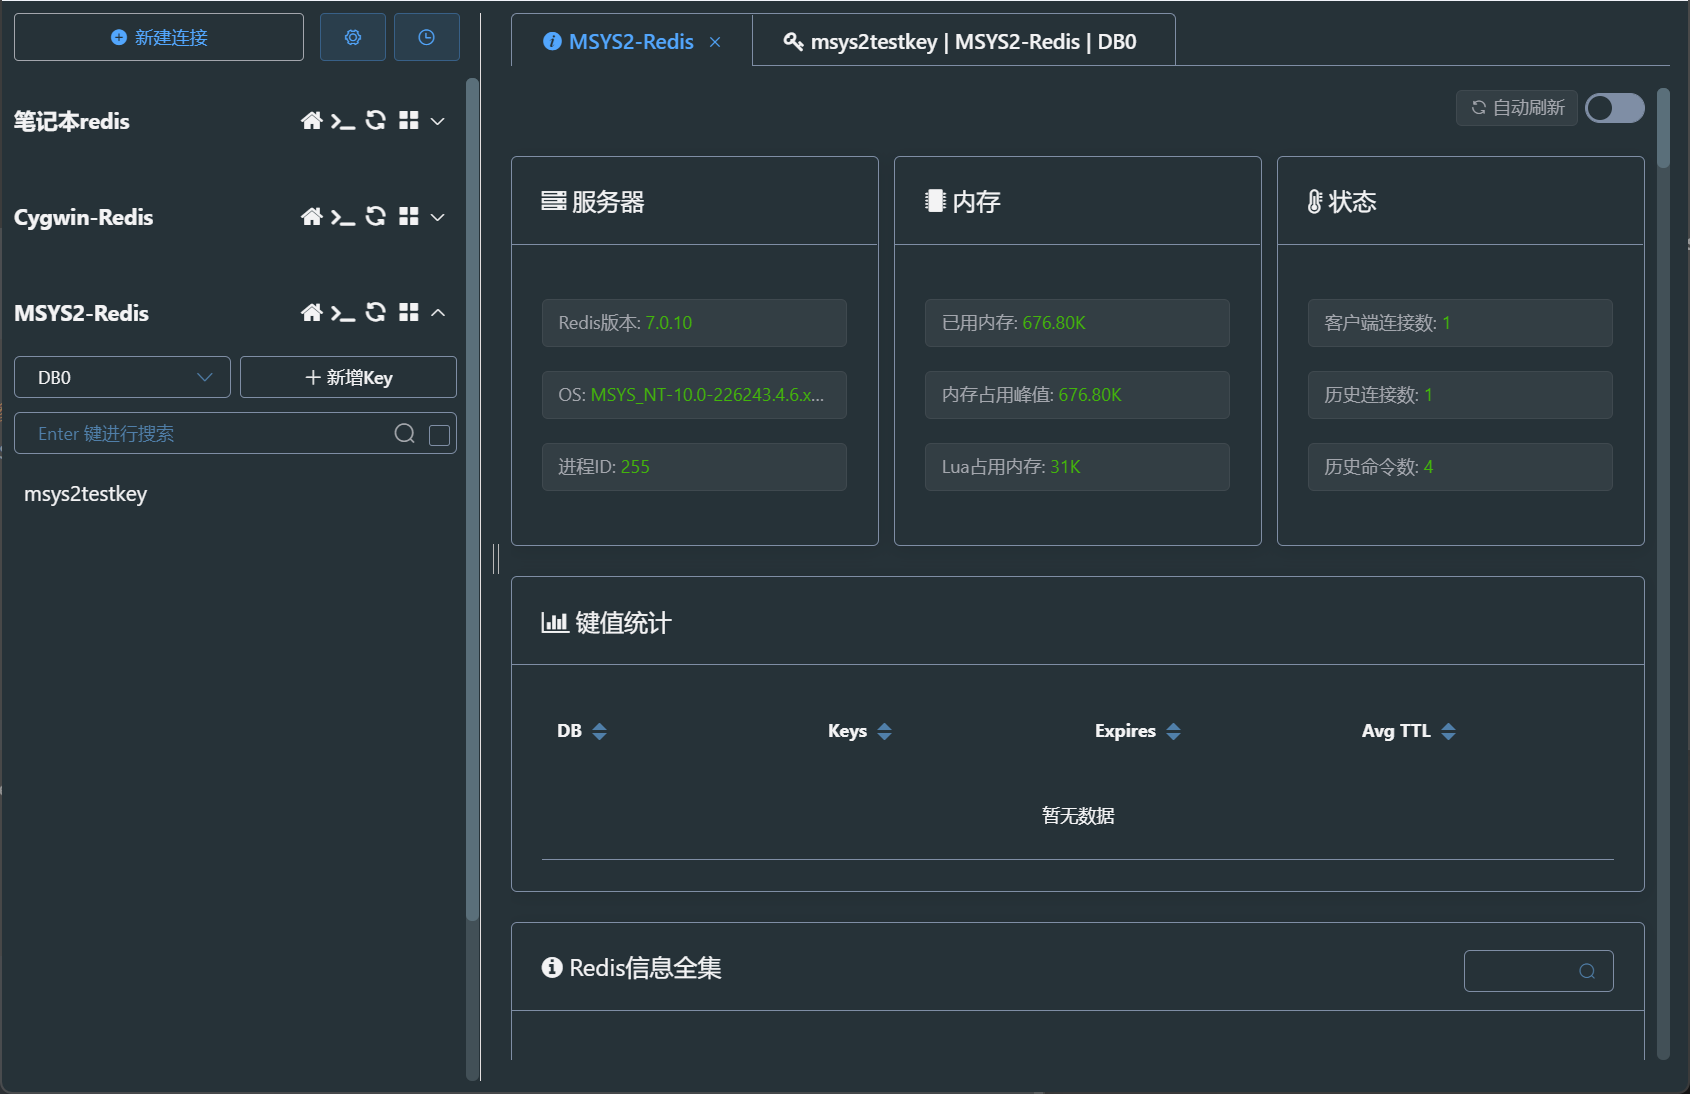
Task: Click Lua占用内存: 31K field
Action: pos(1077,467)
